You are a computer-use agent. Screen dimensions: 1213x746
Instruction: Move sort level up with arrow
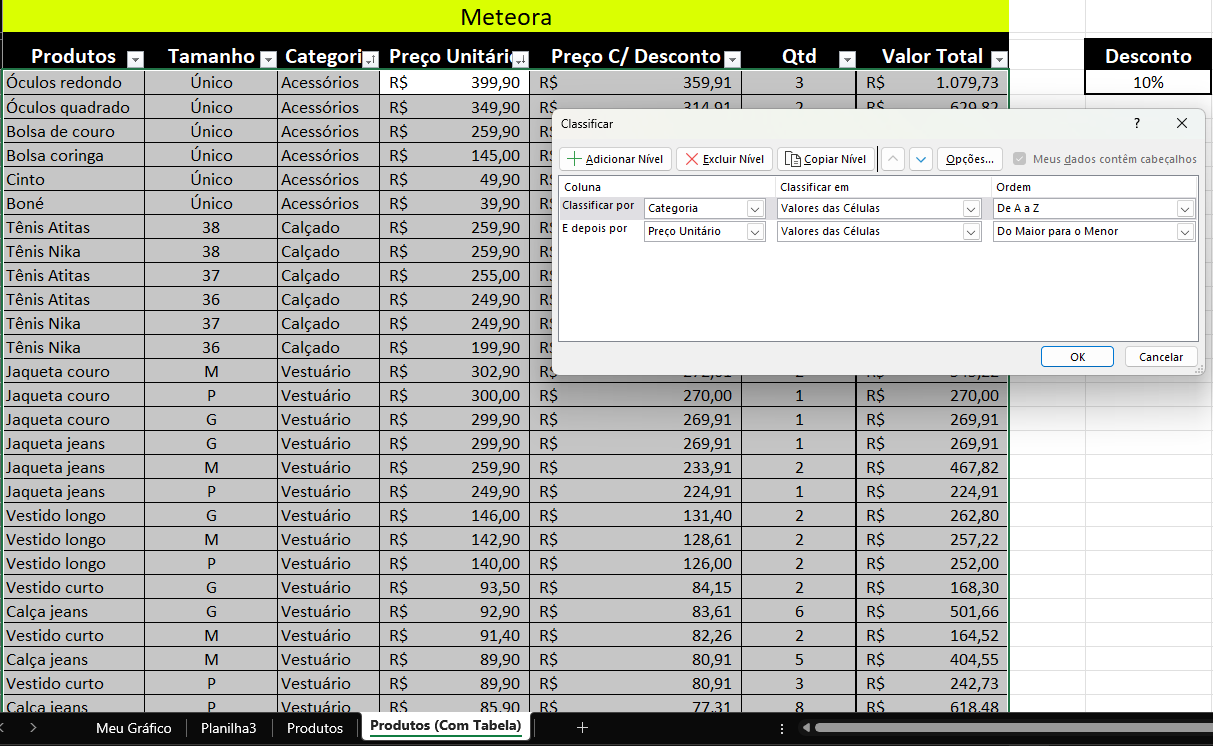pos(893,159)
